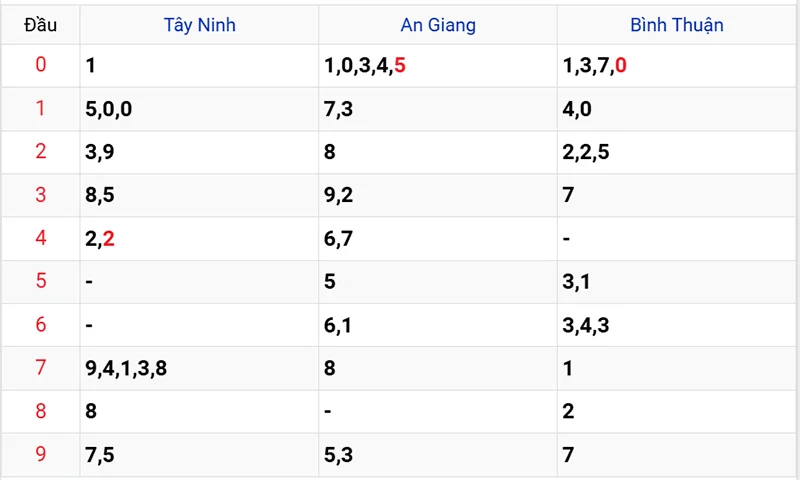
Task: Click the Bình Thuận cell showing 1,3,7,0
Action: tap(595, 67)
